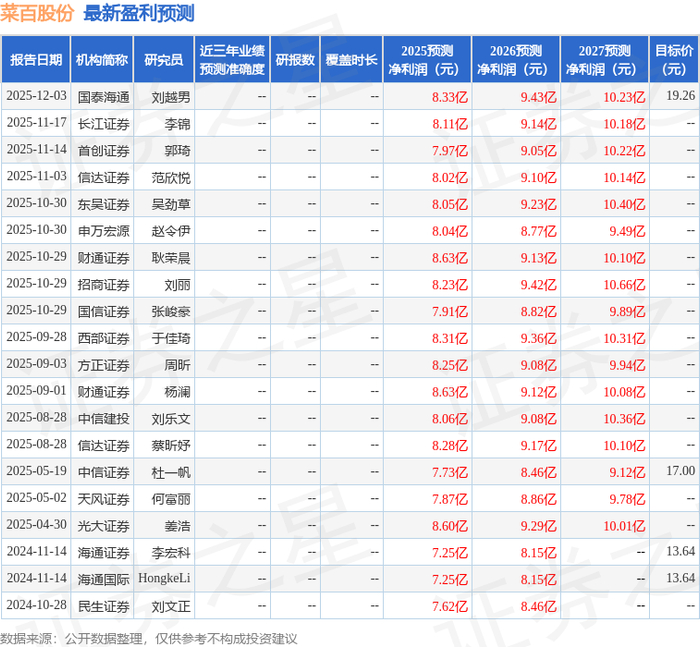This screenshot has height=647, width=700.
Task: Click the 研报数 column header
Action: coord(295,59)
